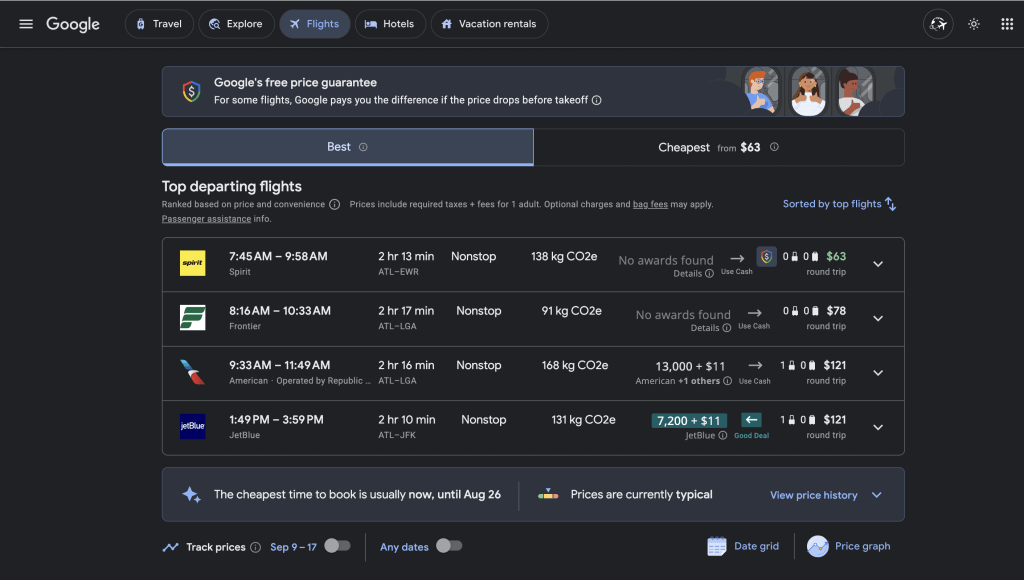Click the 8:16 AM – 10:33 AM flight time
1024x580 pixels.
click(x=280, y=311)
